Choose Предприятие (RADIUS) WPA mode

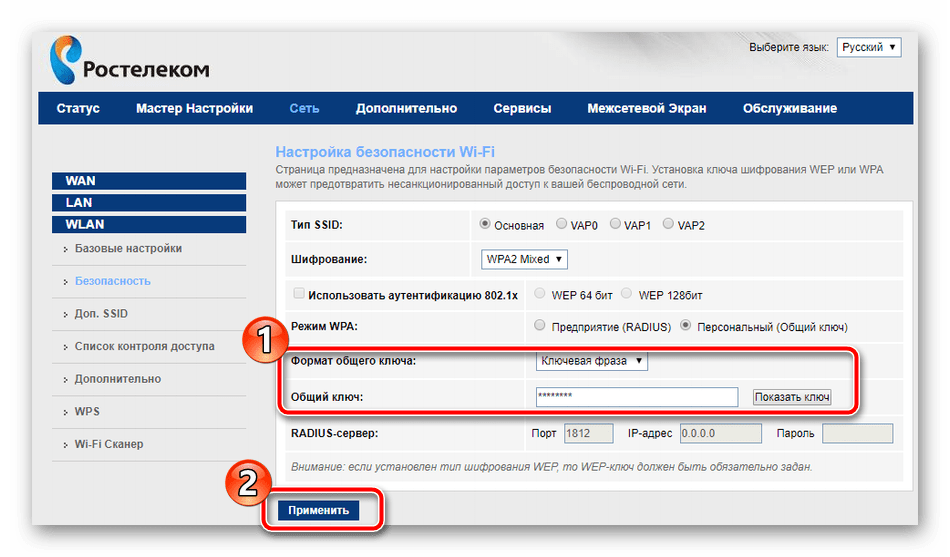[x=541, y=326]
